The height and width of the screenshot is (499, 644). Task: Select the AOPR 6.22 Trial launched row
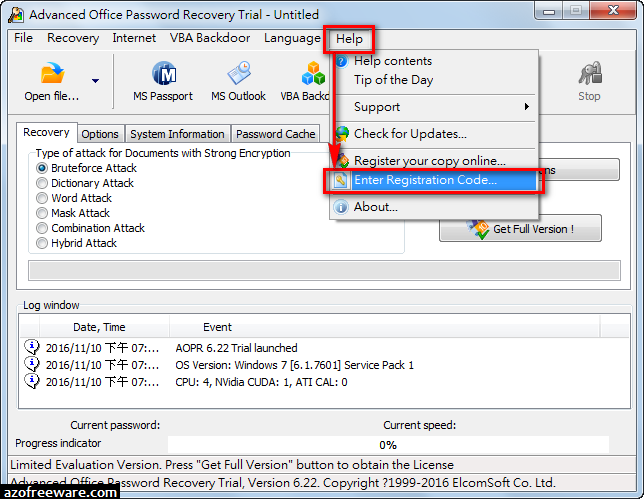324,348
